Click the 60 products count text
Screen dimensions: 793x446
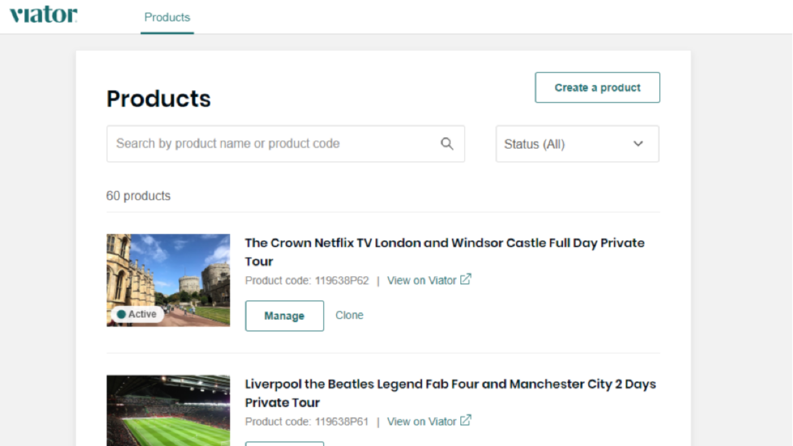click(138, 196)
